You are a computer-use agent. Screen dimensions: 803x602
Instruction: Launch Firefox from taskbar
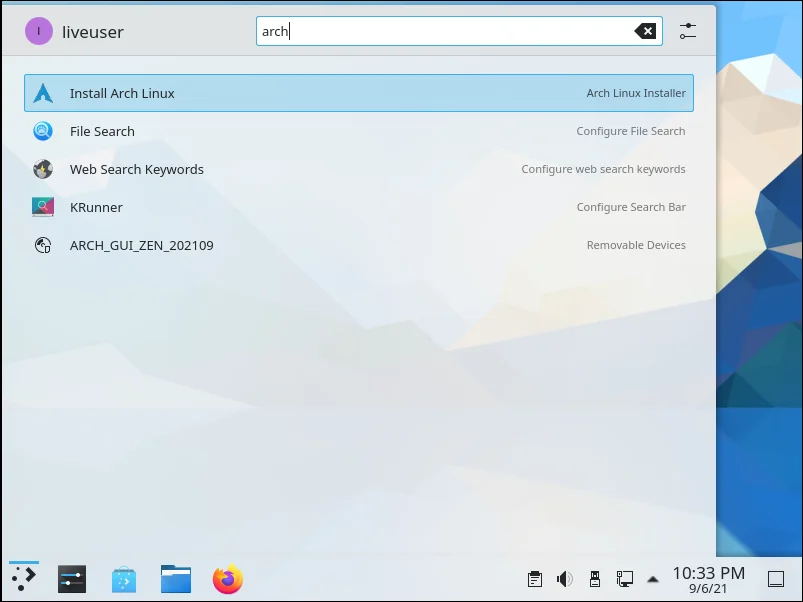pos(228,579)
